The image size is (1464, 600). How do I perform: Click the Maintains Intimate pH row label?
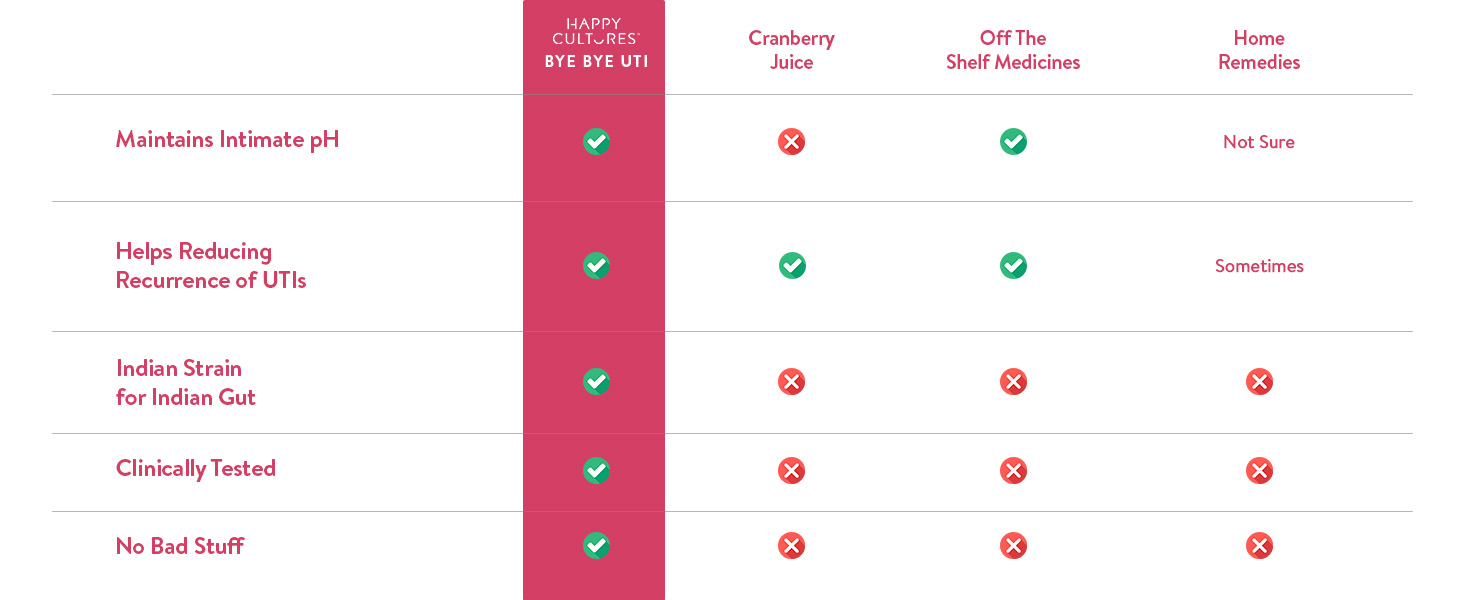click(x=227, y=139)
